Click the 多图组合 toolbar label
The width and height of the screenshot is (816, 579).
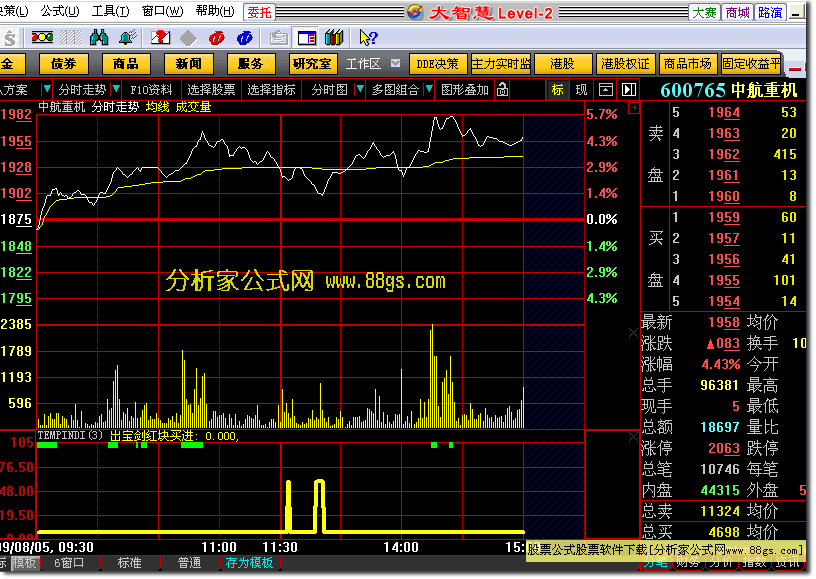[396, 89]
